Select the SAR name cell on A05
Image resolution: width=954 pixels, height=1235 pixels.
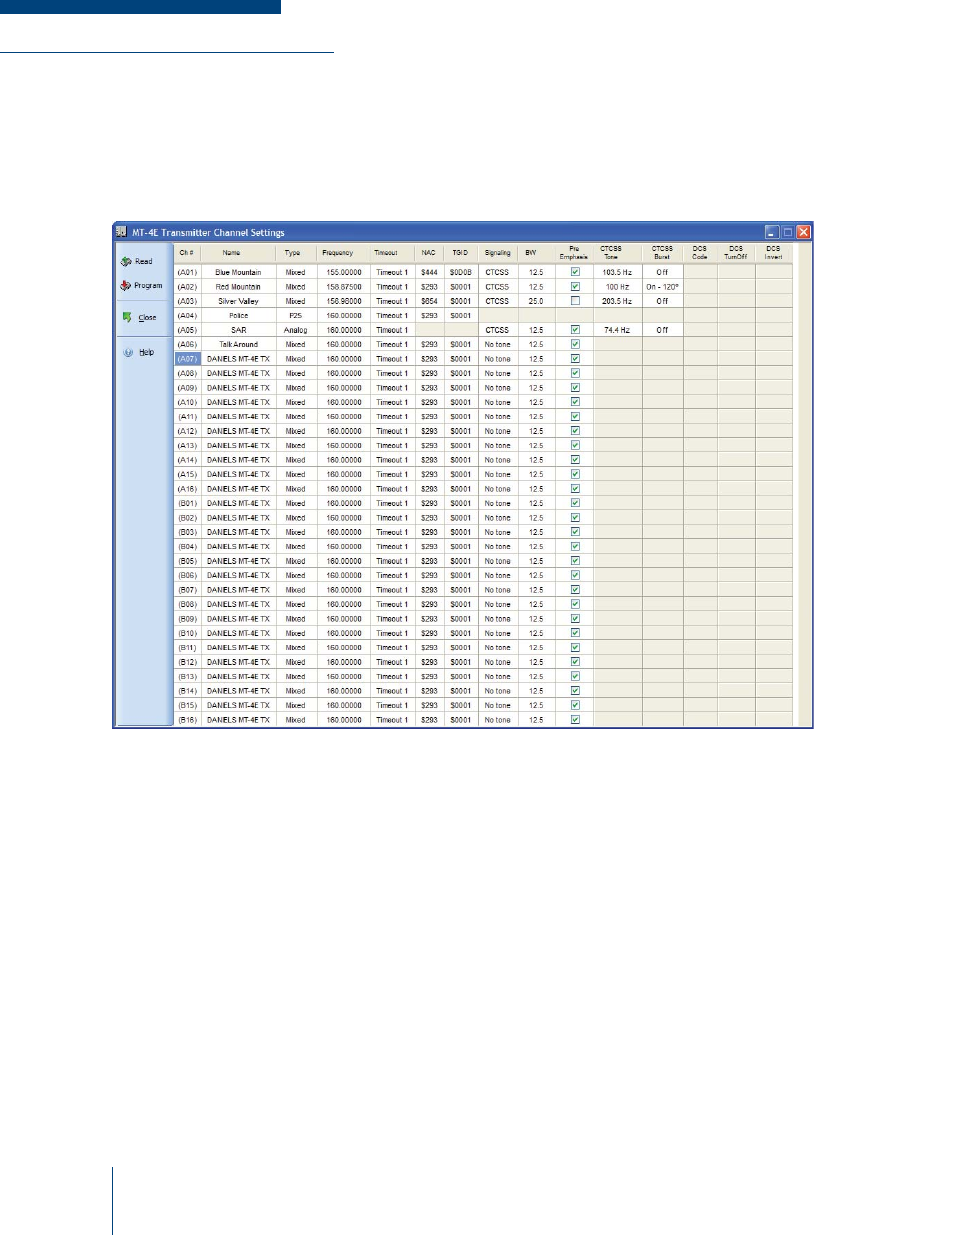pos(238,329)
